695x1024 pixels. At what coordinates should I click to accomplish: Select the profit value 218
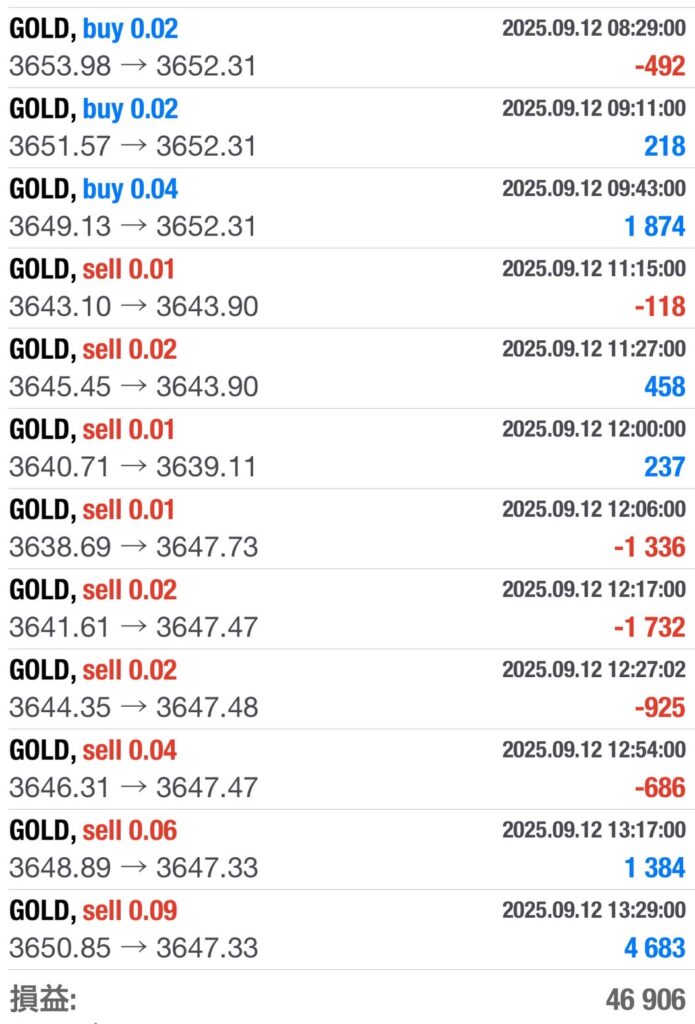[664, 146]
